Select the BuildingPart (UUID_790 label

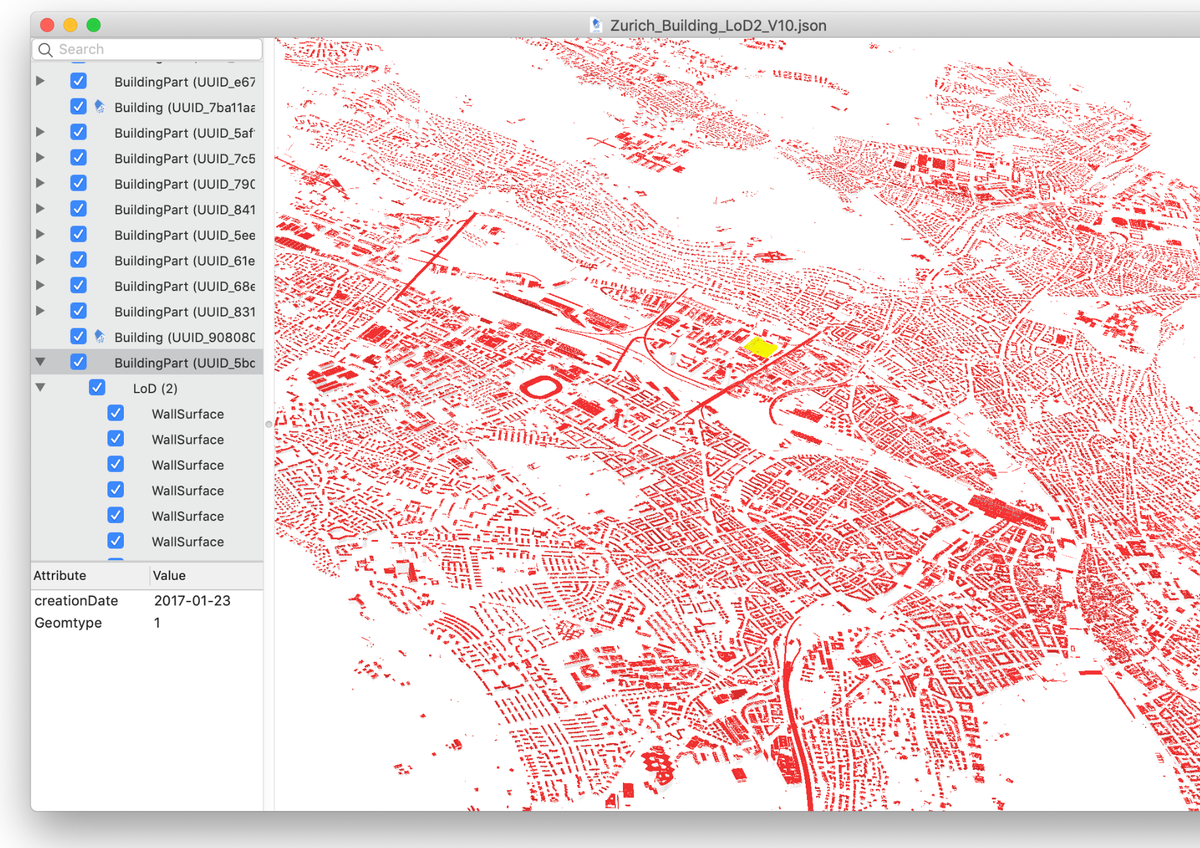pyautogui.click(x=185, y=184)
